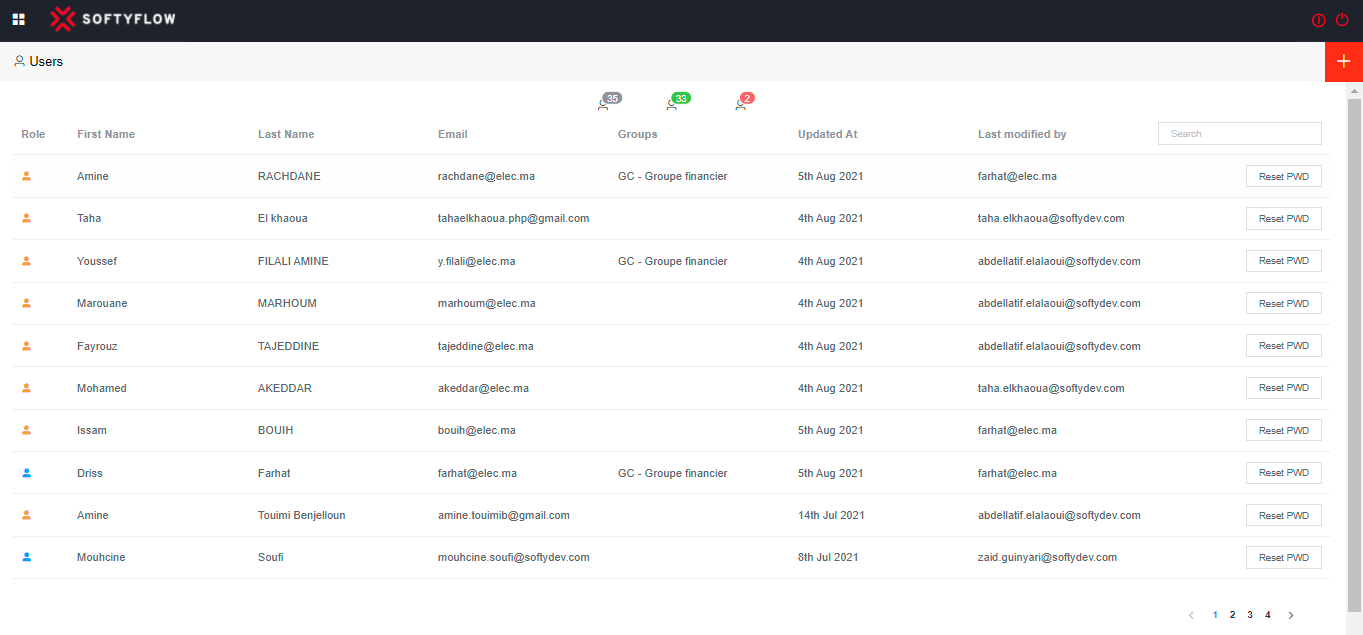The height and width of the screenshot is (635, 1363).
Task: Jump to page 2
Action: [1233, 615]
